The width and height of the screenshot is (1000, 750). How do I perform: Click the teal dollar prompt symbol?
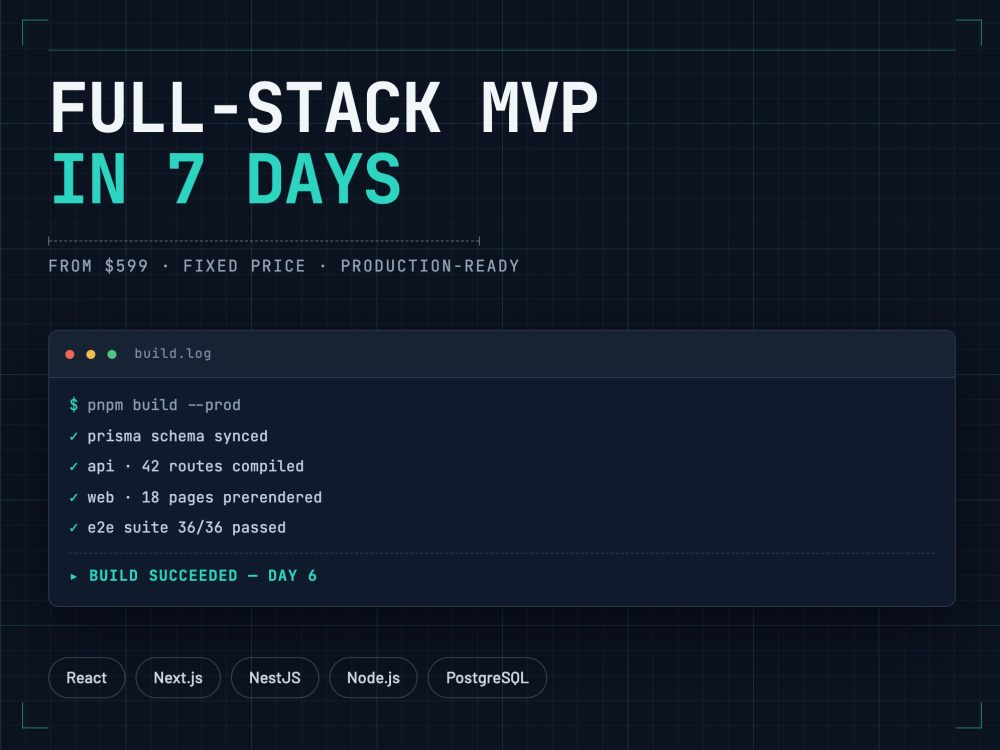pyautogui.click(x=74, y=405)
